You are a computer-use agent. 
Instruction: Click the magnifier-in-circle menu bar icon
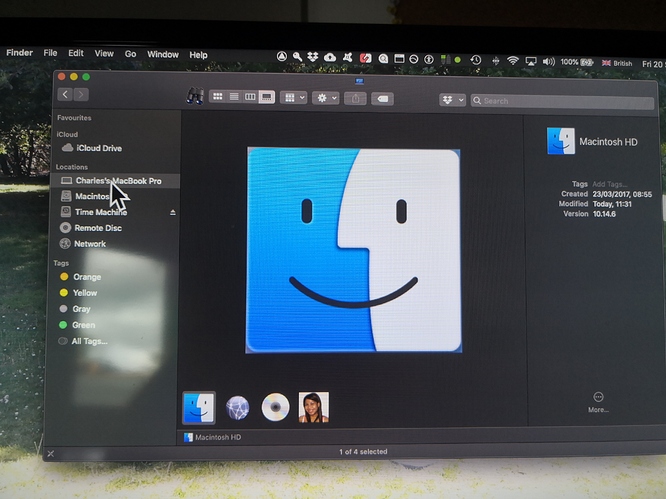coord(383,58)
